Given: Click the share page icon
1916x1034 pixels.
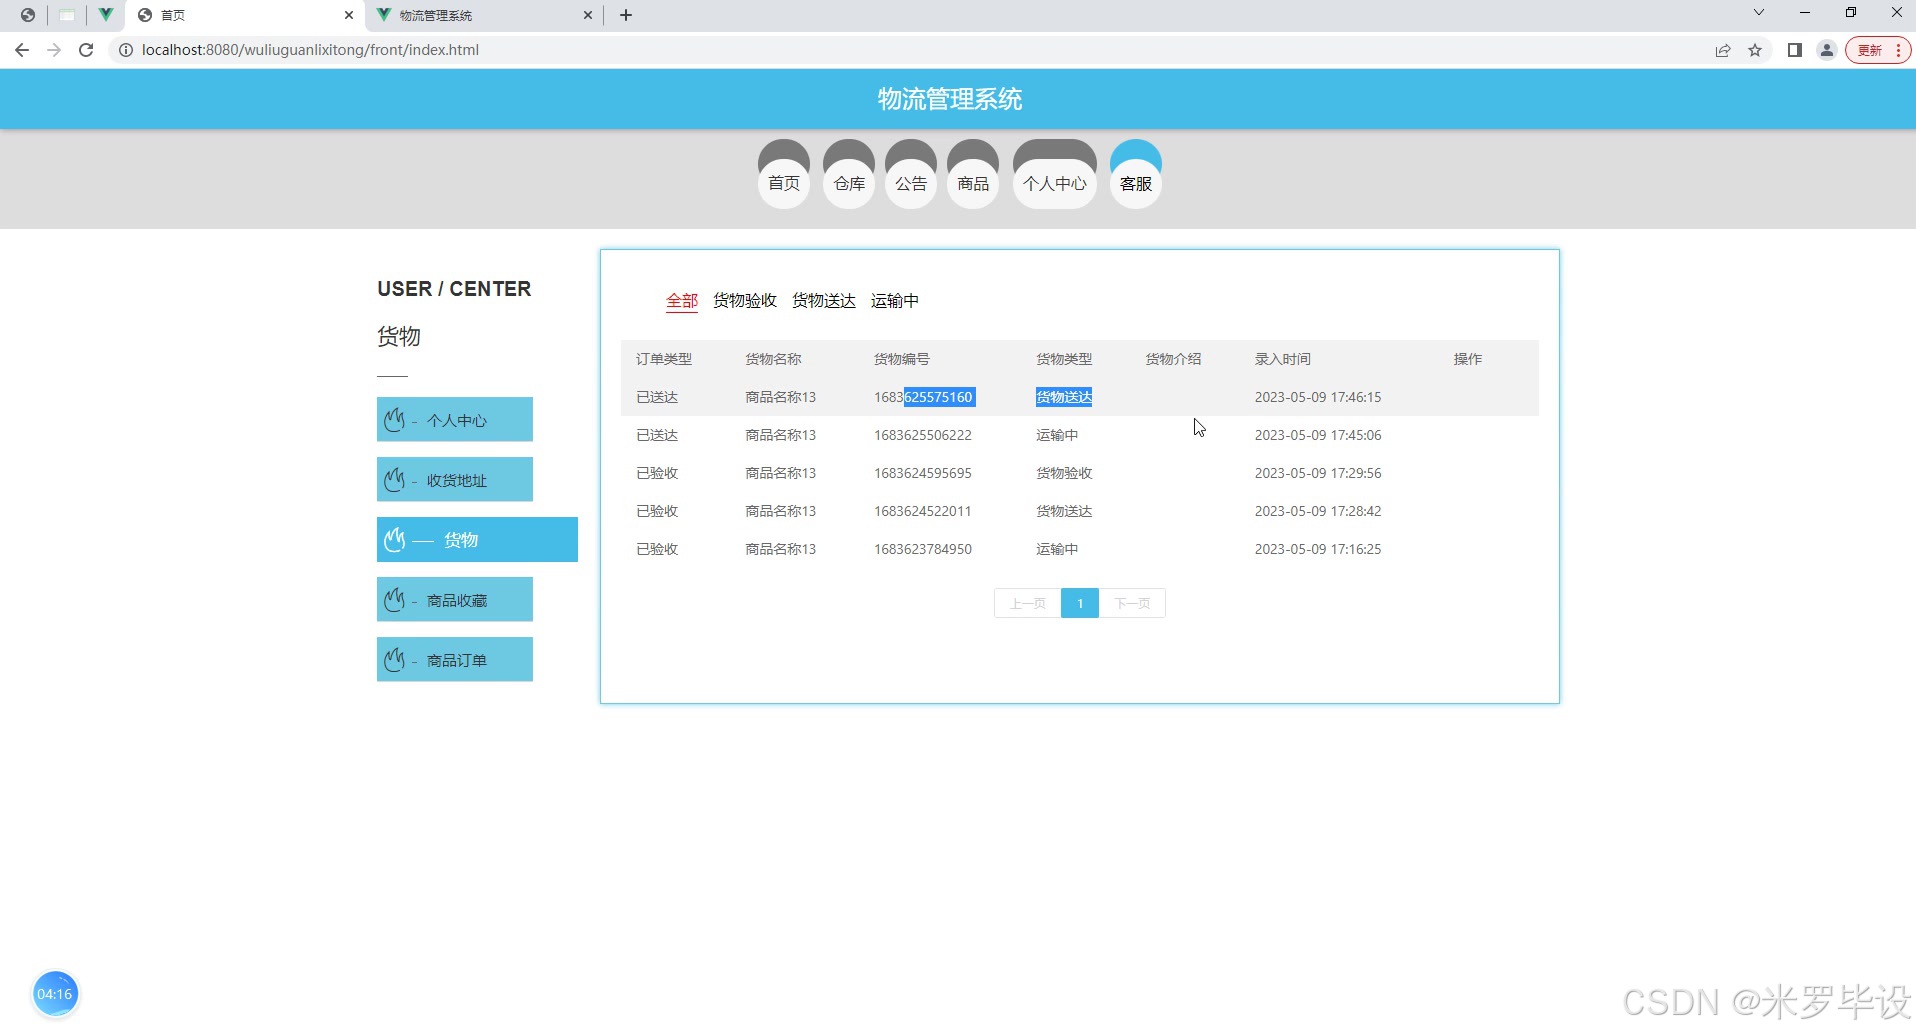Looking at the screenshot, I should click(x=1723, y=50).
